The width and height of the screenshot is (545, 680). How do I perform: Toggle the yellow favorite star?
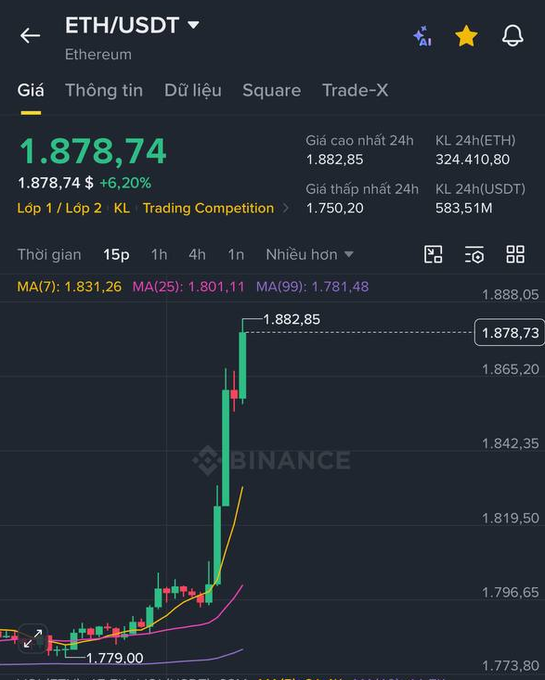point(467,36)
